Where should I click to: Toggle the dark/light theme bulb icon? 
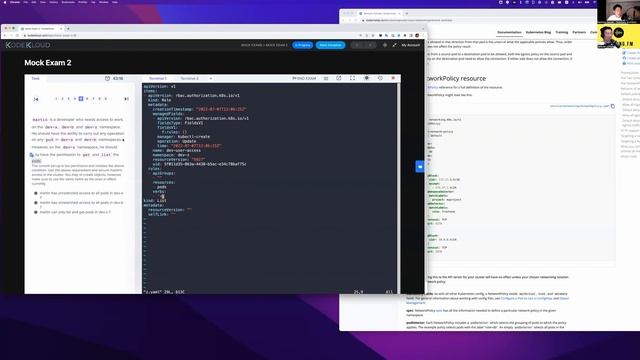(367, 78)
